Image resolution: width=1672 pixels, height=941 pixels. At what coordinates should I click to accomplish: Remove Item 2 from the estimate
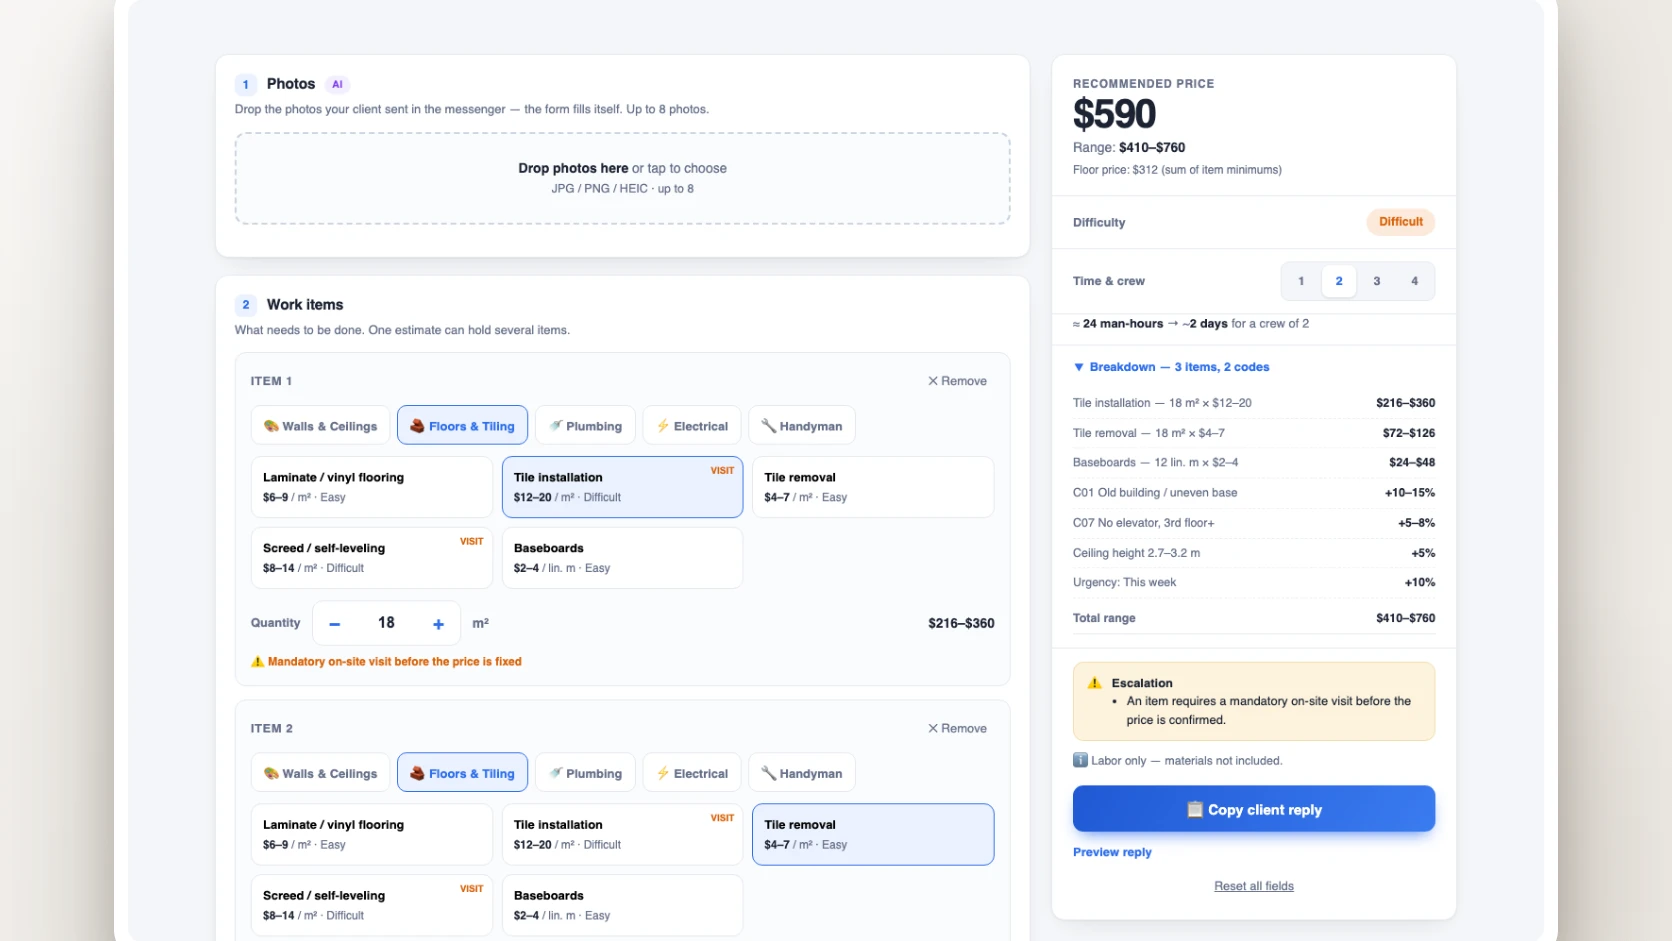pyautogui.click(x=957, y=728)
